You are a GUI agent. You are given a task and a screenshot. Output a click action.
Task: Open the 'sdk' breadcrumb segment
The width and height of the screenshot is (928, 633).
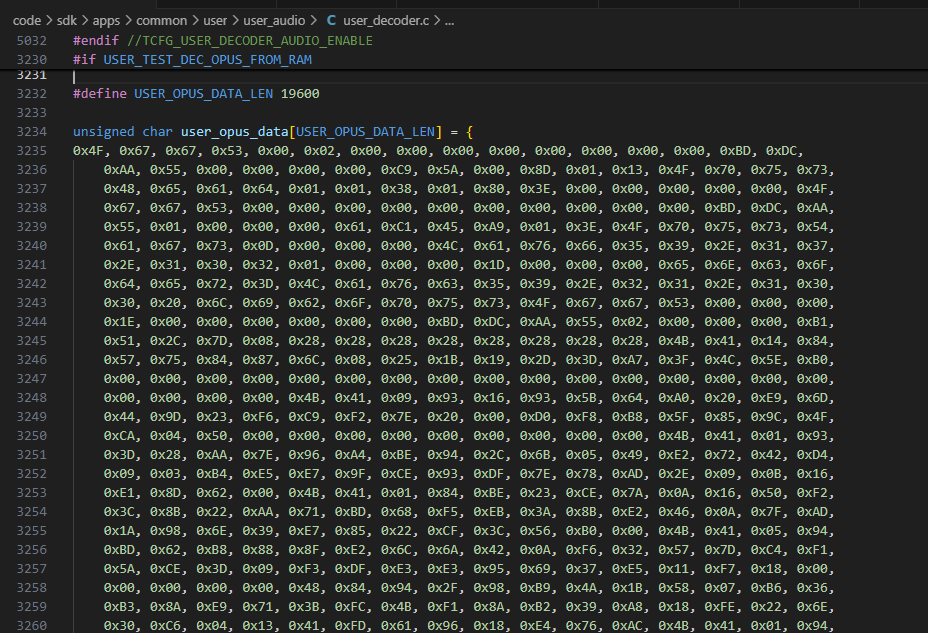click(x=67, y=21)
